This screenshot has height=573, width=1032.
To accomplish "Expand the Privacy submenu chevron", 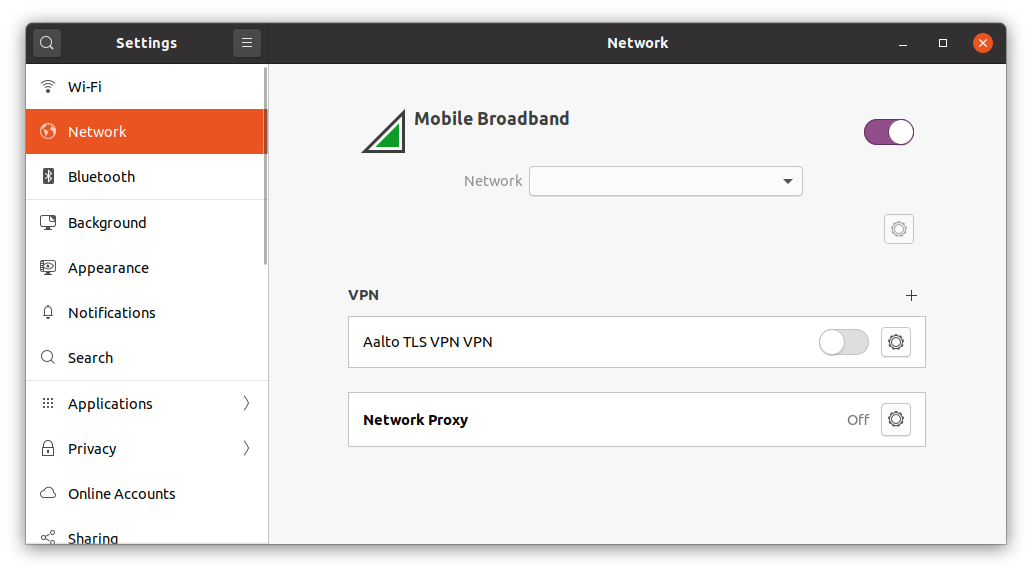I will click(246, 449).
